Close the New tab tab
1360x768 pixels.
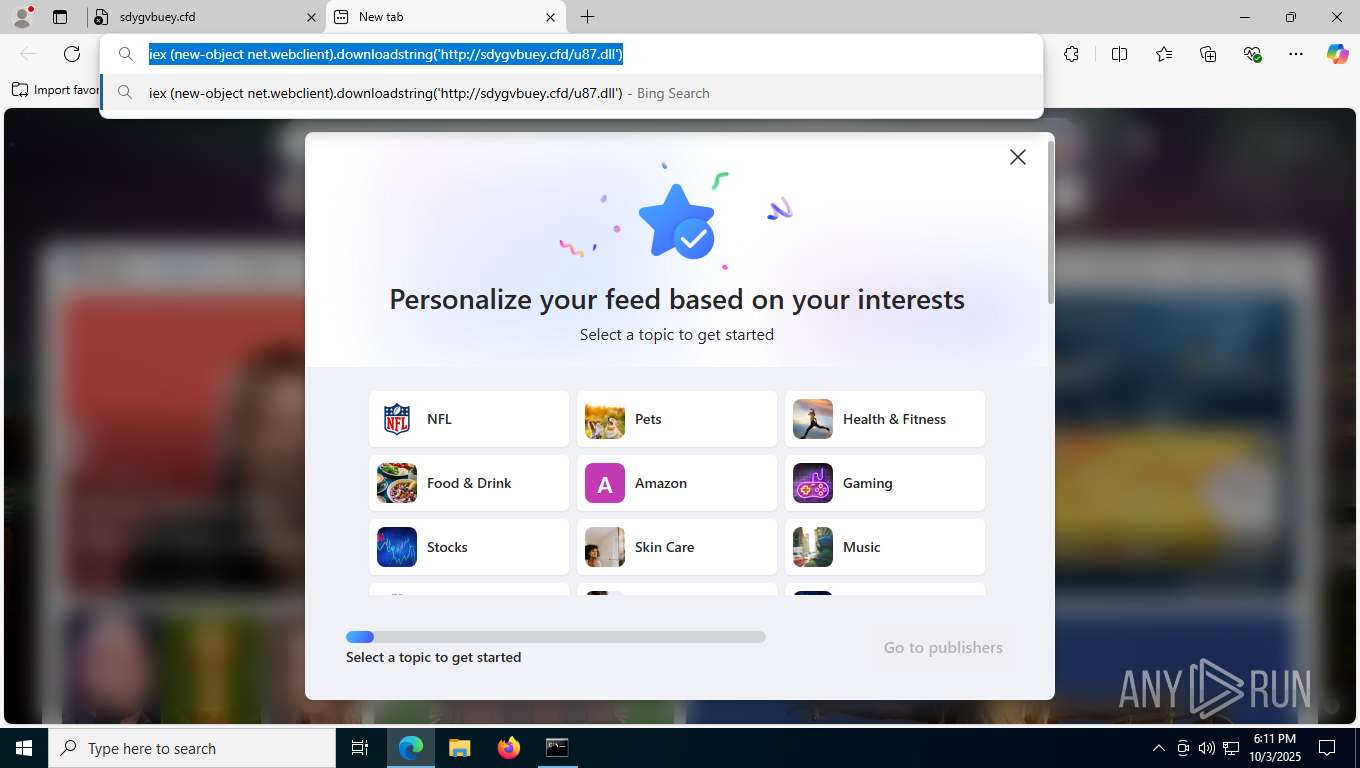coord(550,17)
